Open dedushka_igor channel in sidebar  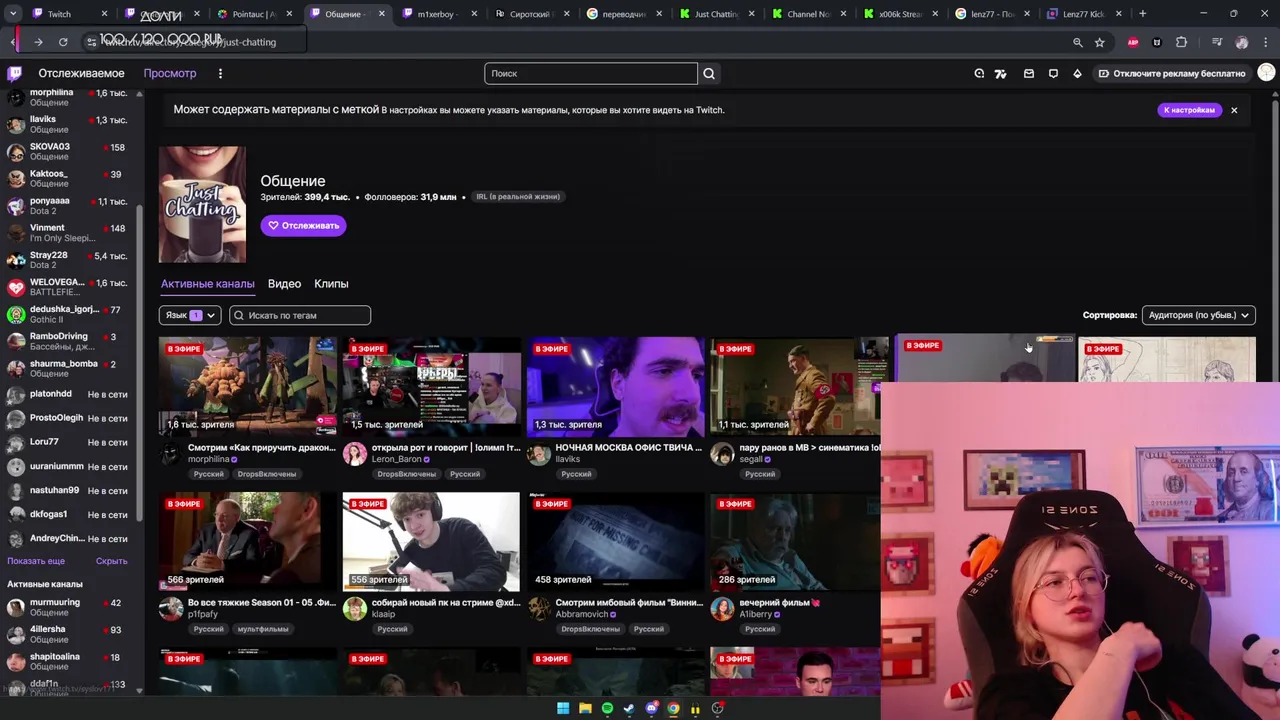pyautogui.click(x=70, y=314)
